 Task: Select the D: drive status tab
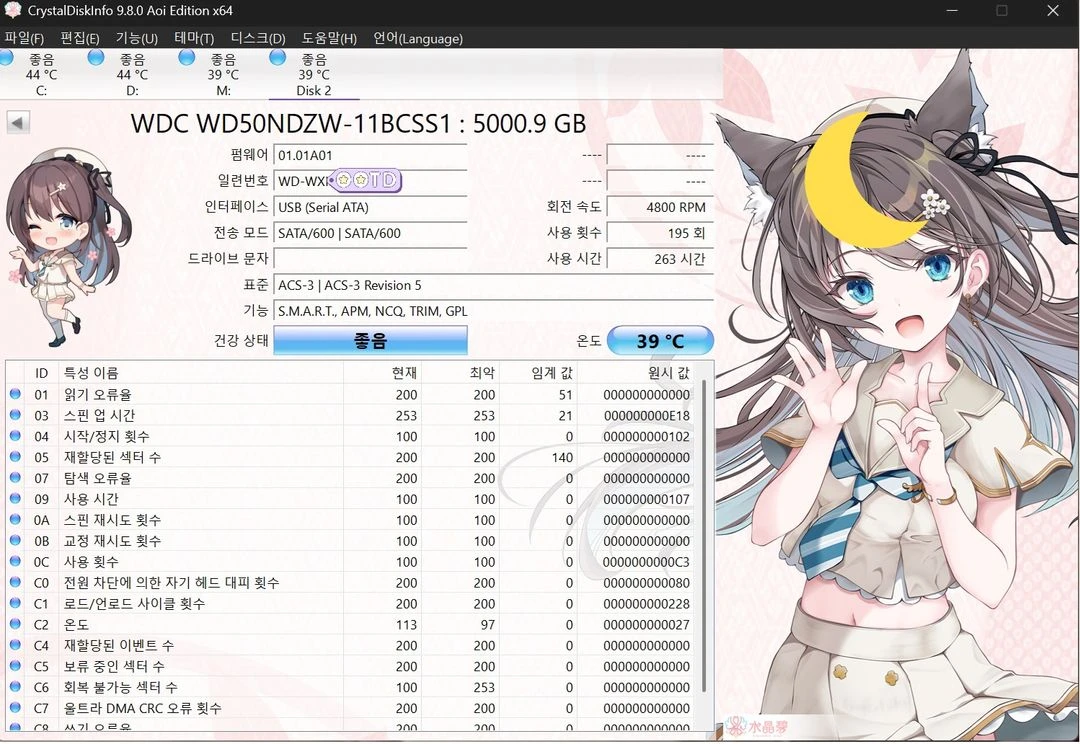click(132, 74)
